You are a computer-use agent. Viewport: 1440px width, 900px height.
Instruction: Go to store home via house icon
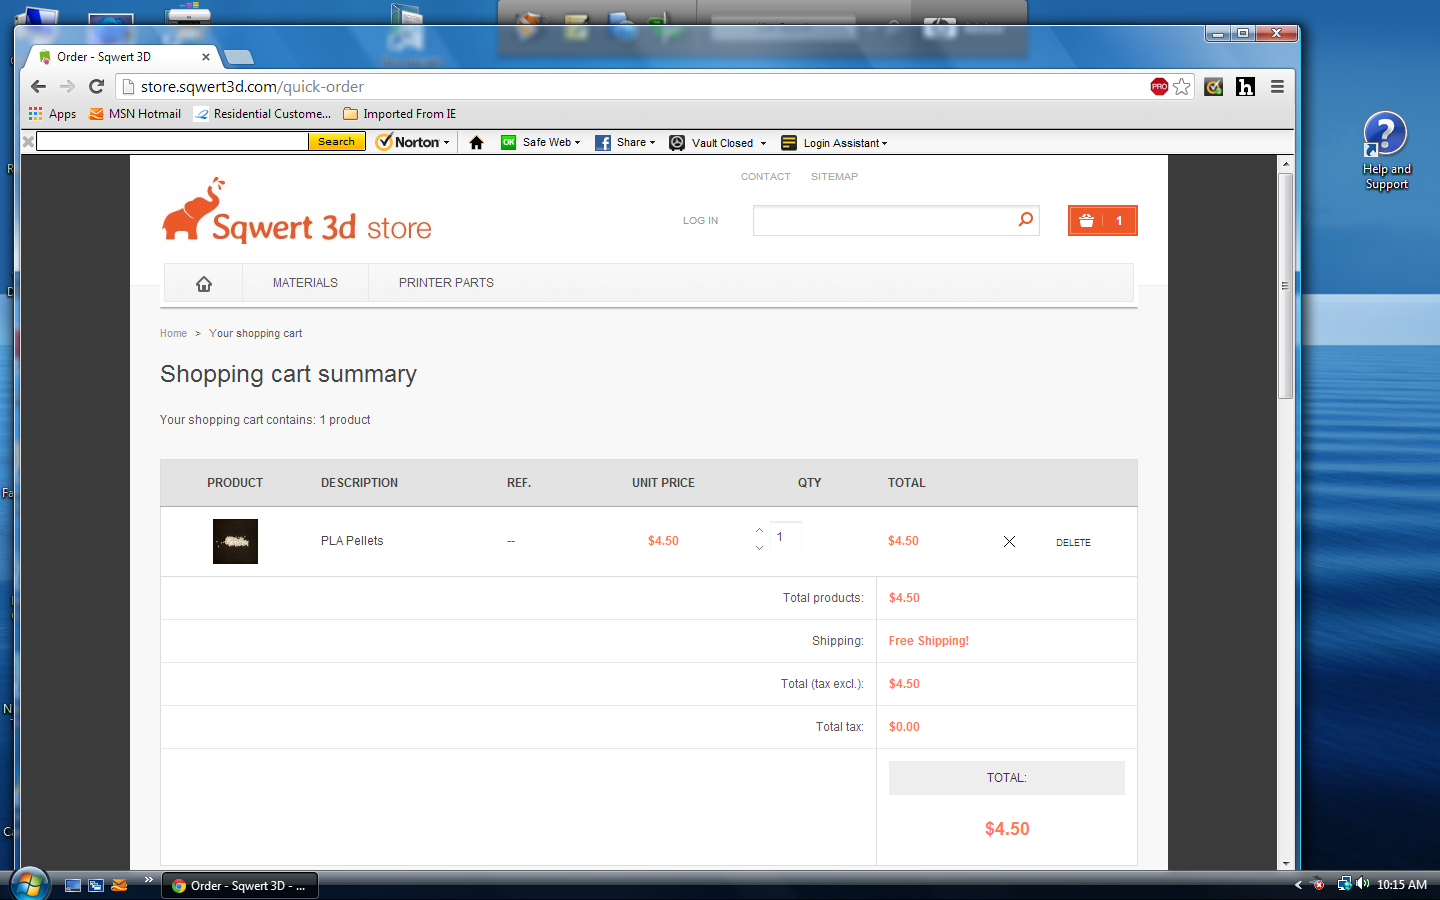[x=204, y=283]
